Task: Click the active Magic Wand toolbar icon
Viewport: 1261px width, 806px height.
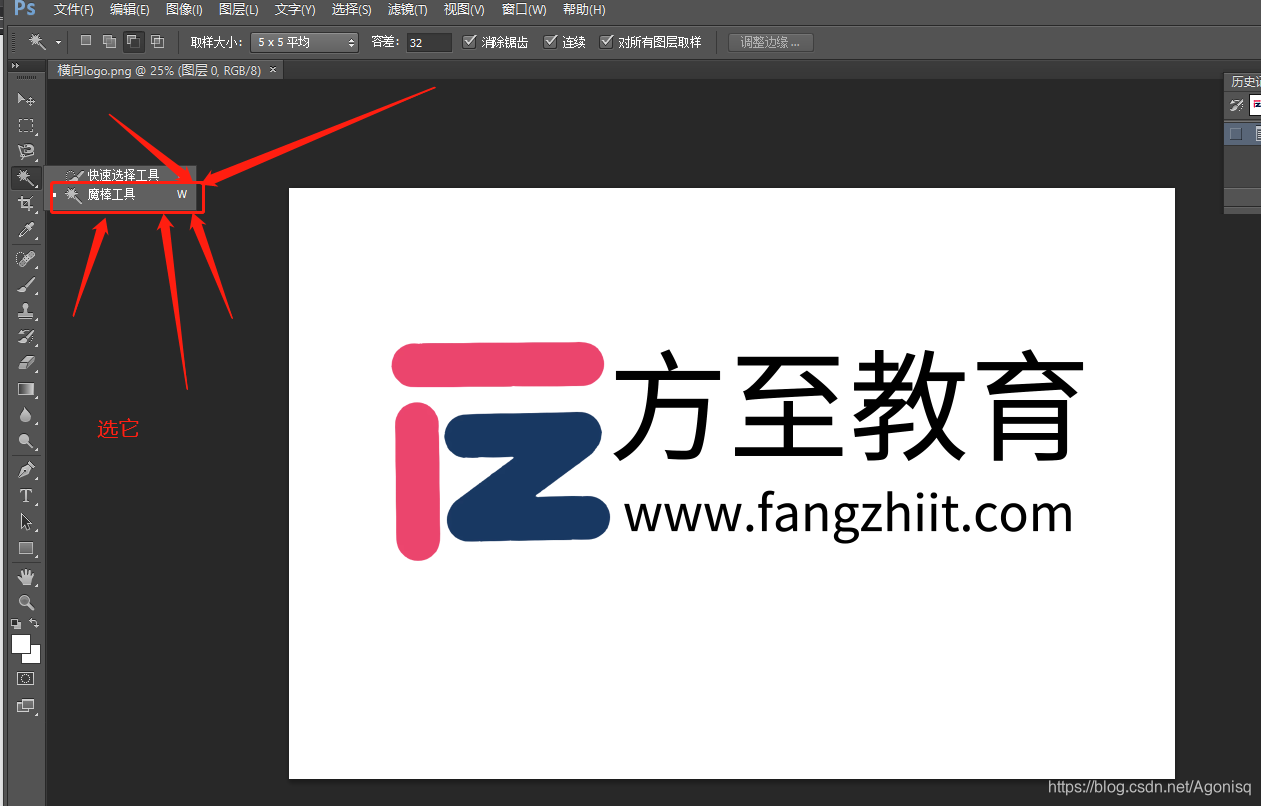Action: coord(26,178)
